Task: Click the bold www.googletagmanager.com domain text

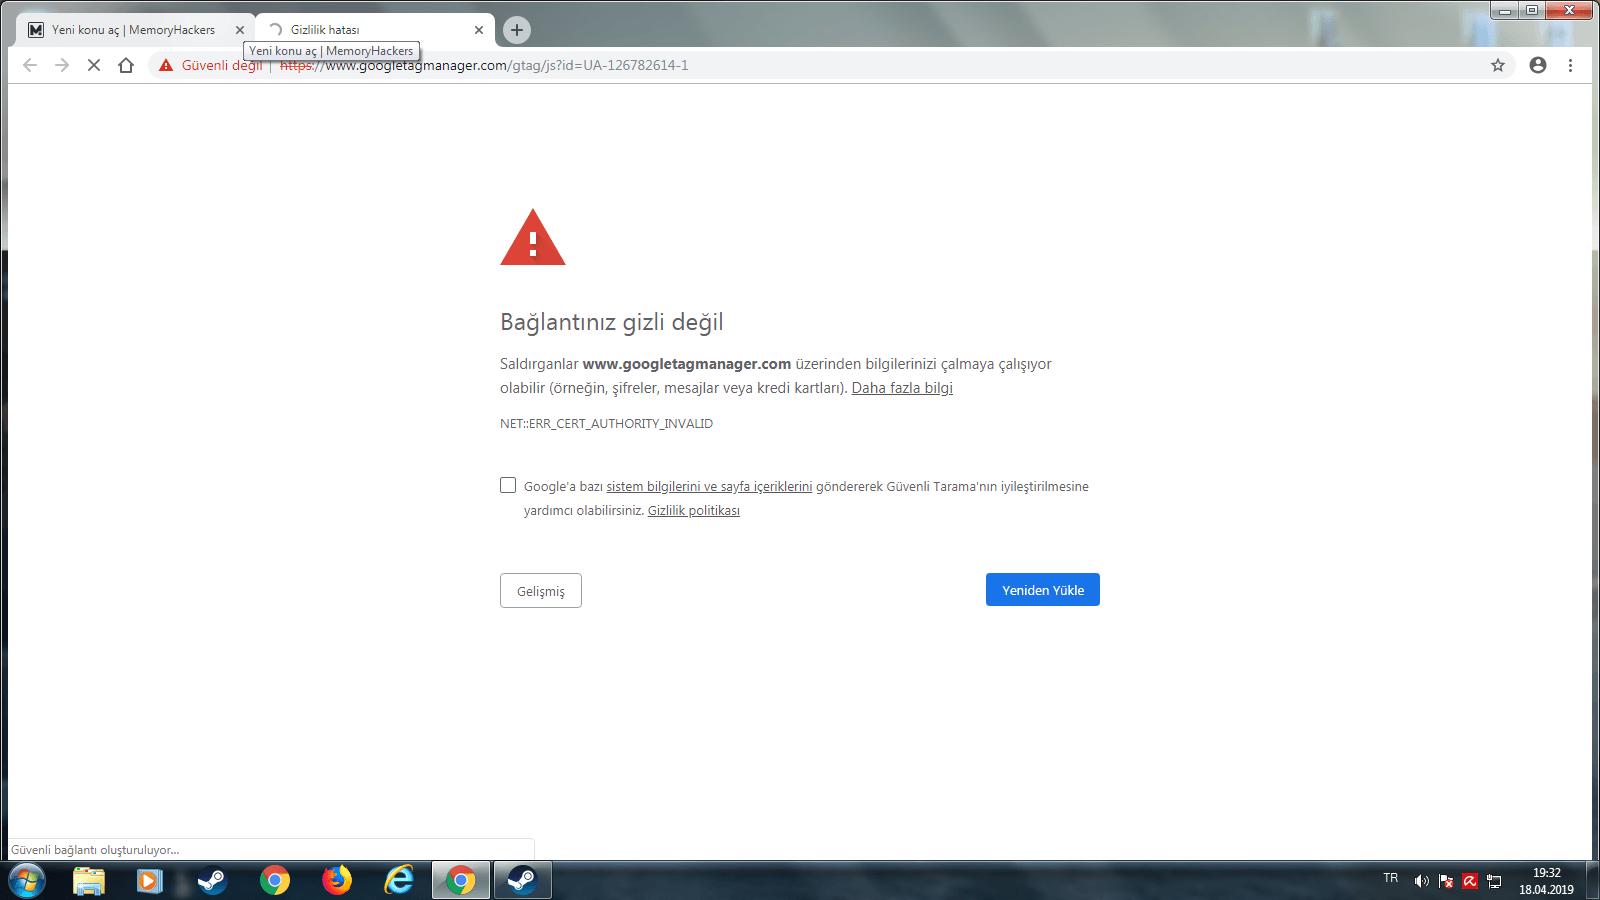Action: [x=687, y=364]
